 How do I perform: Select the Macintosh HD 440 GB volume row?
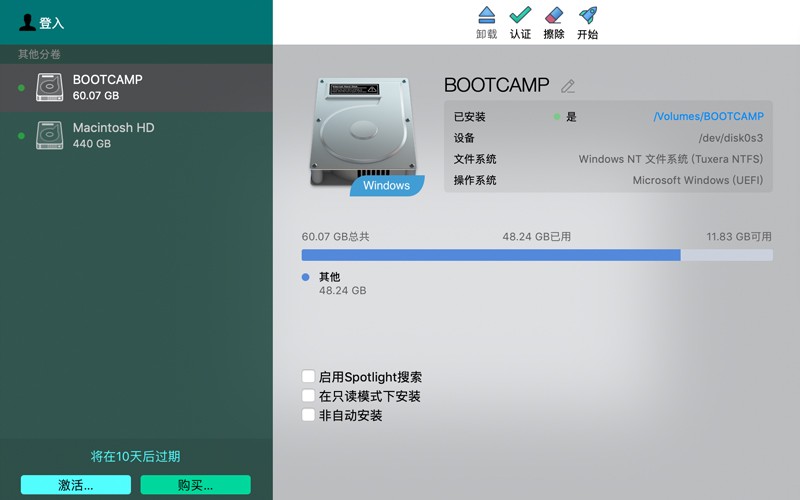(136, 135)
